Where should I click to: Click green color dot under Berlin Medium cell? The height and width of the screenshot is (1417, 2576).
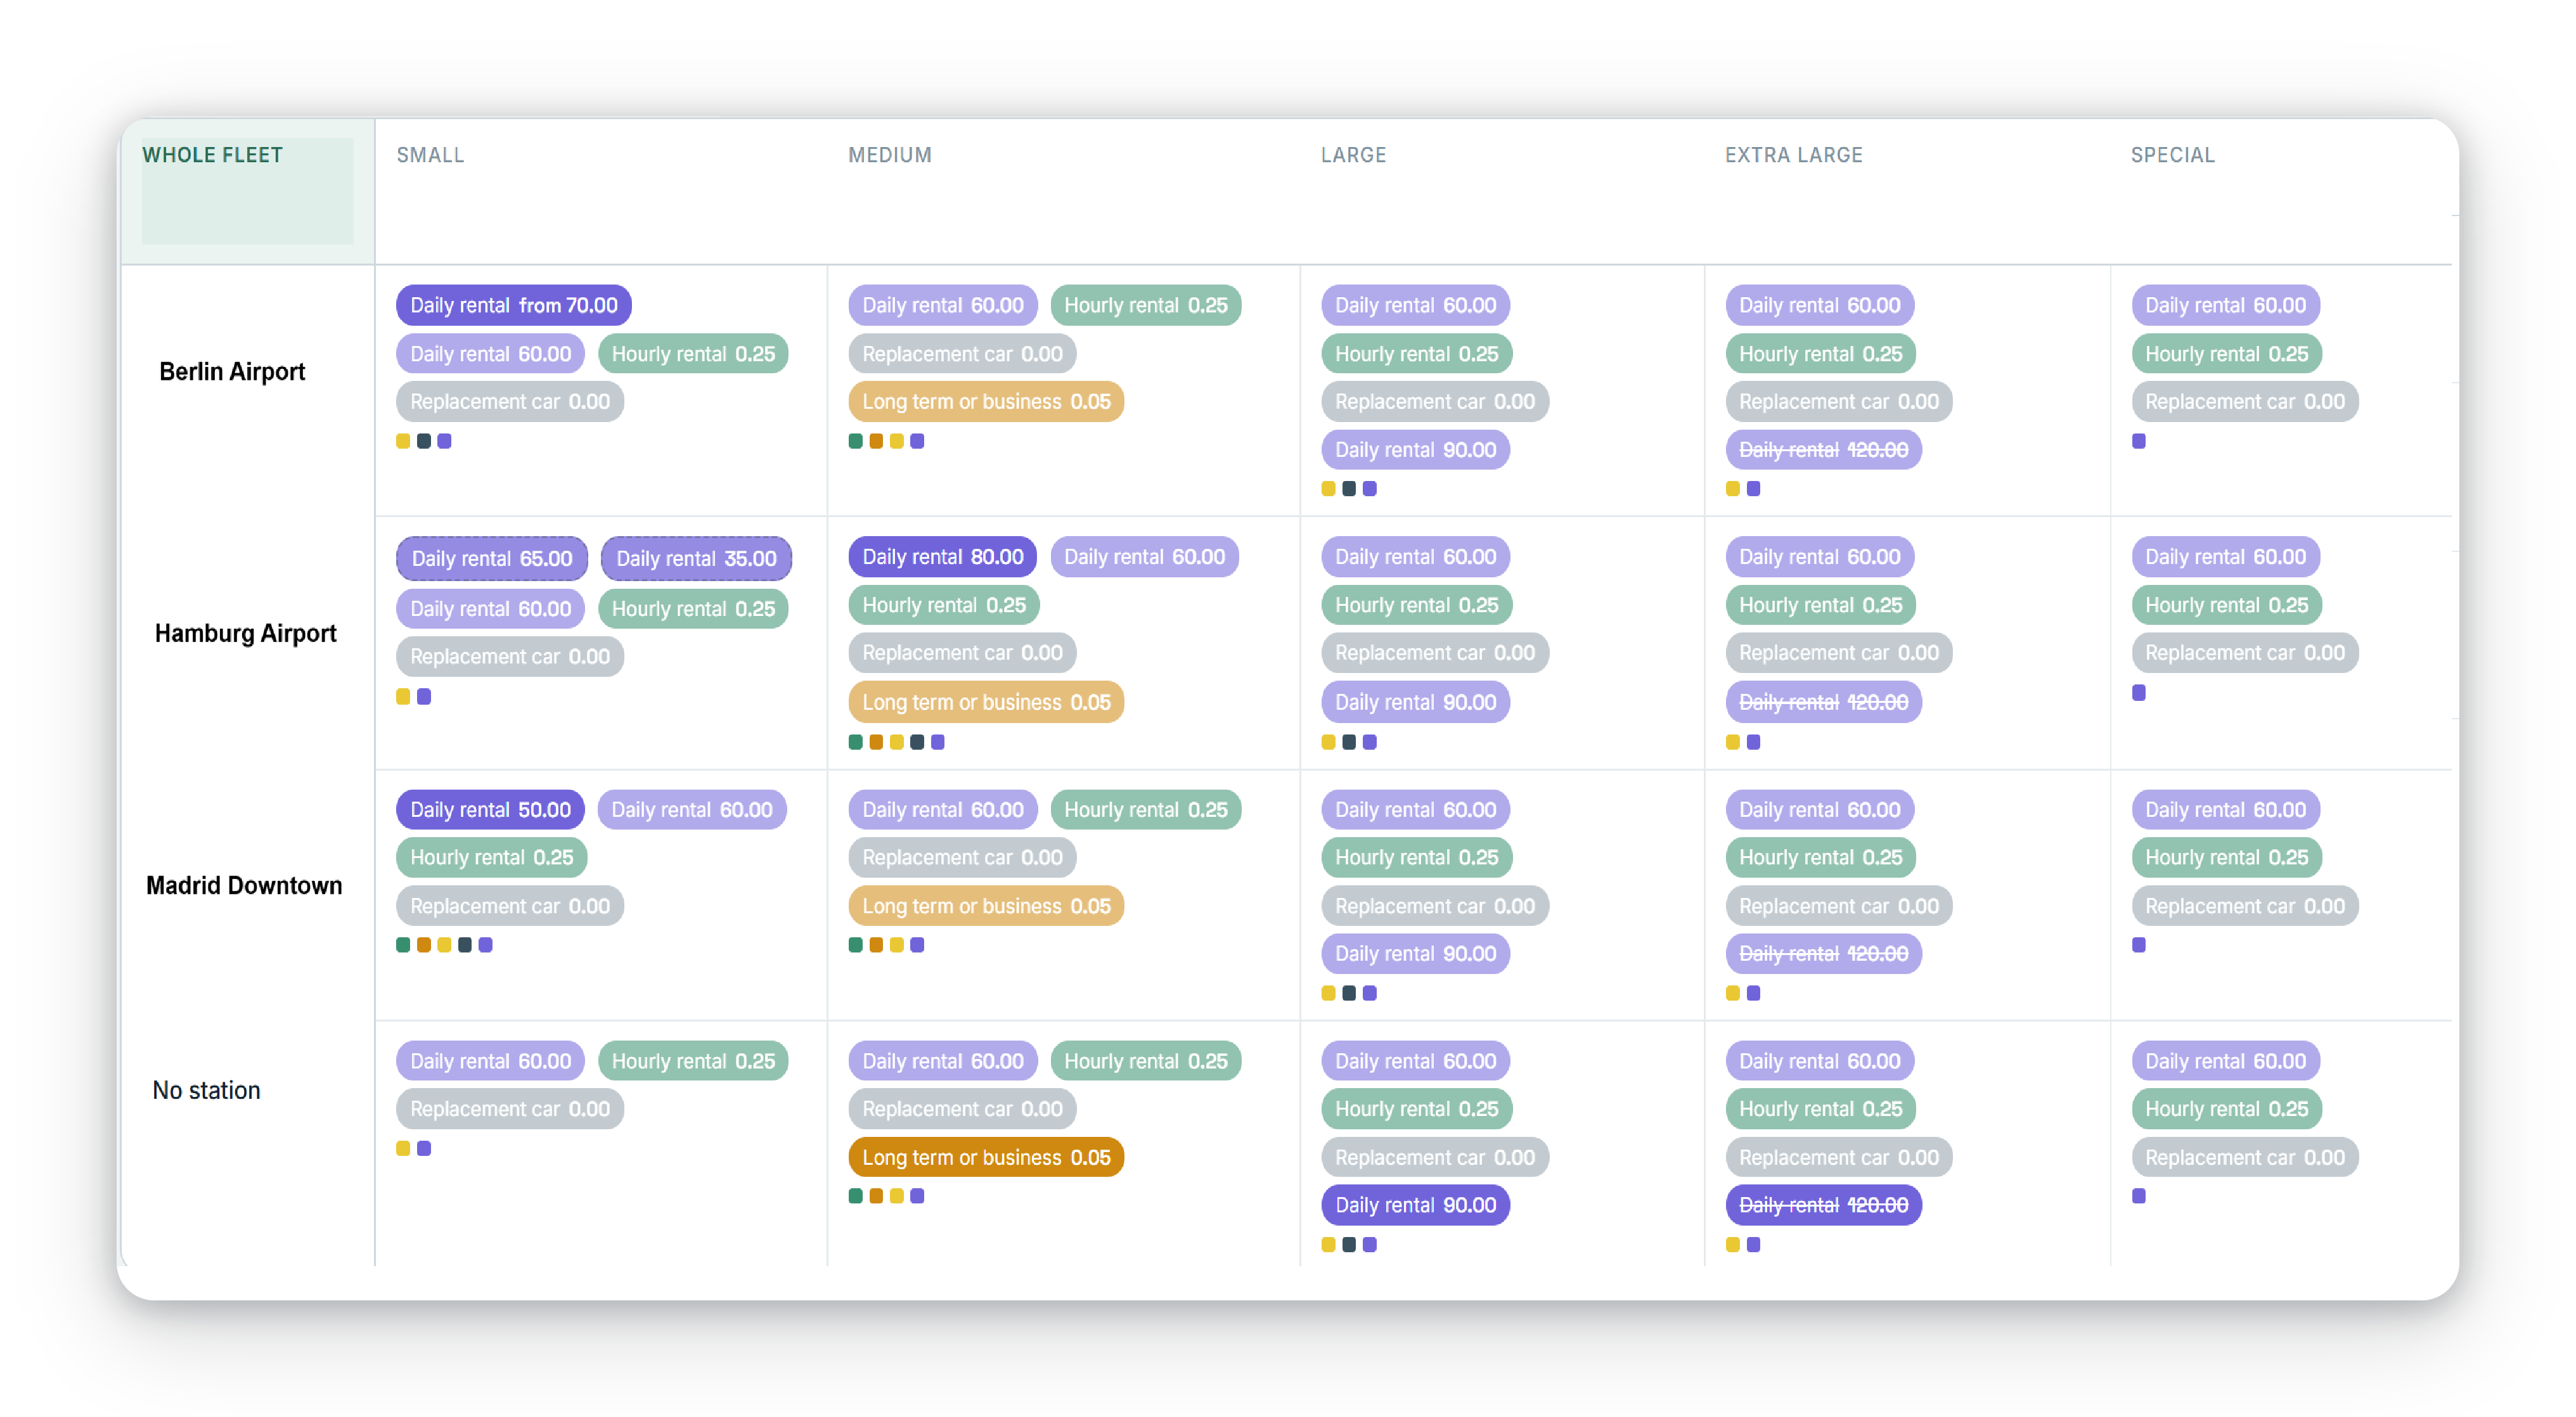click(855, 441)
